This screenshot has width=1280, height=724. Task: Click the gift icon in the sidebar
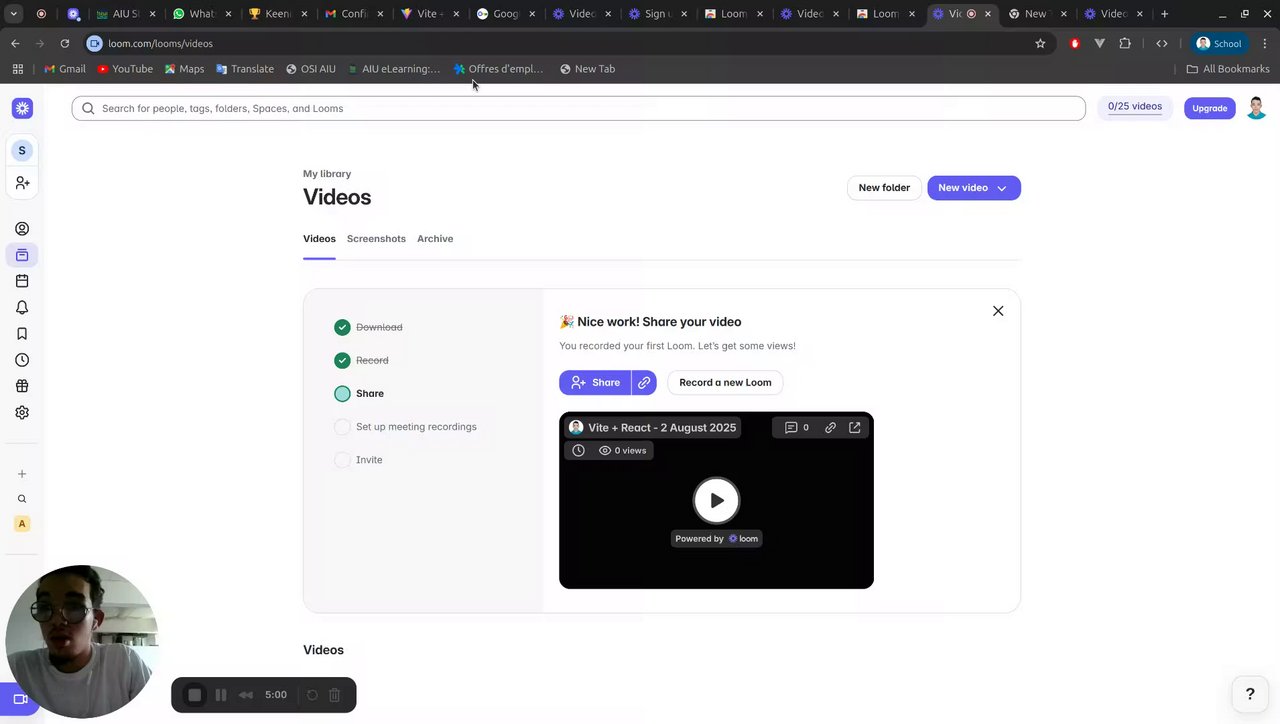point(22,386)
